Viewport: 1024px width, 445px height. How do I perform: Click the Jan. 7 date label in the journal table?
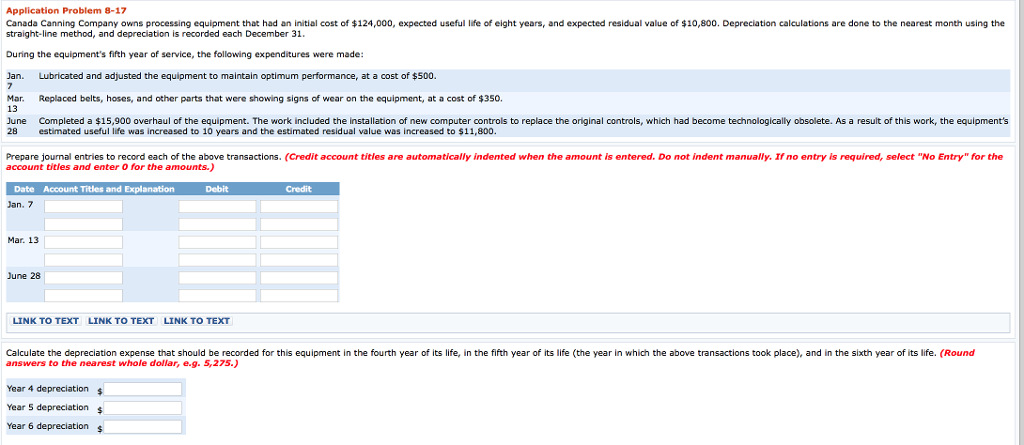coord(20,205)
